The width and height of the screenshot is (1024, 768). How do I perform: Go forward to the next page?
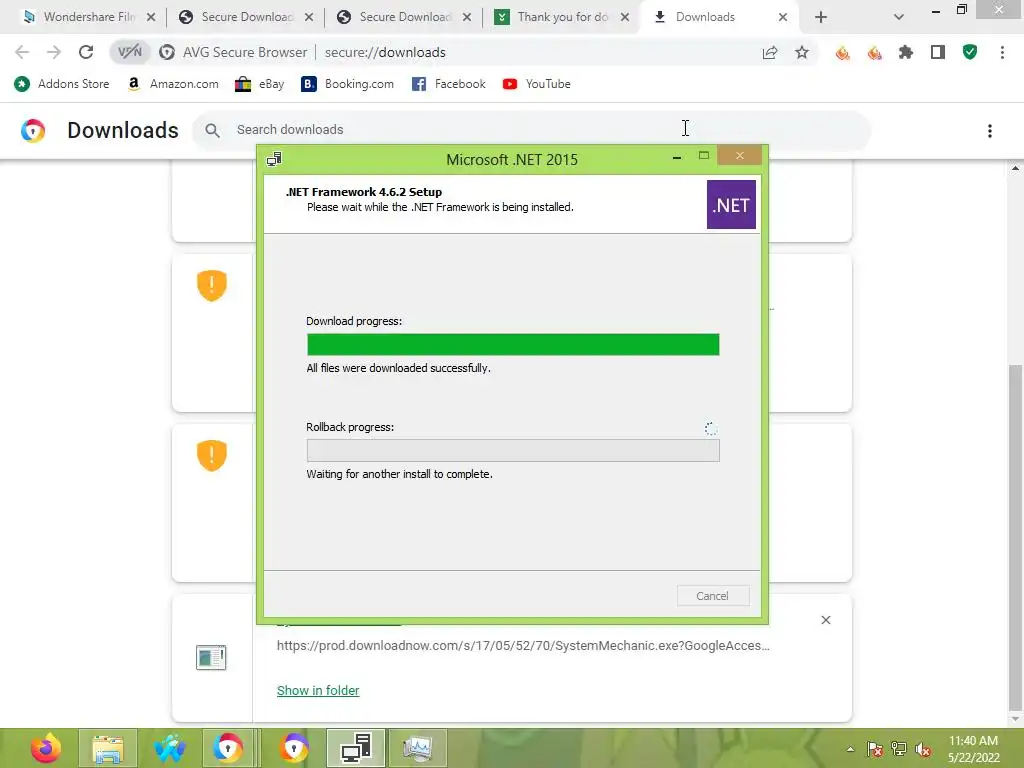[x=54, y=52]
